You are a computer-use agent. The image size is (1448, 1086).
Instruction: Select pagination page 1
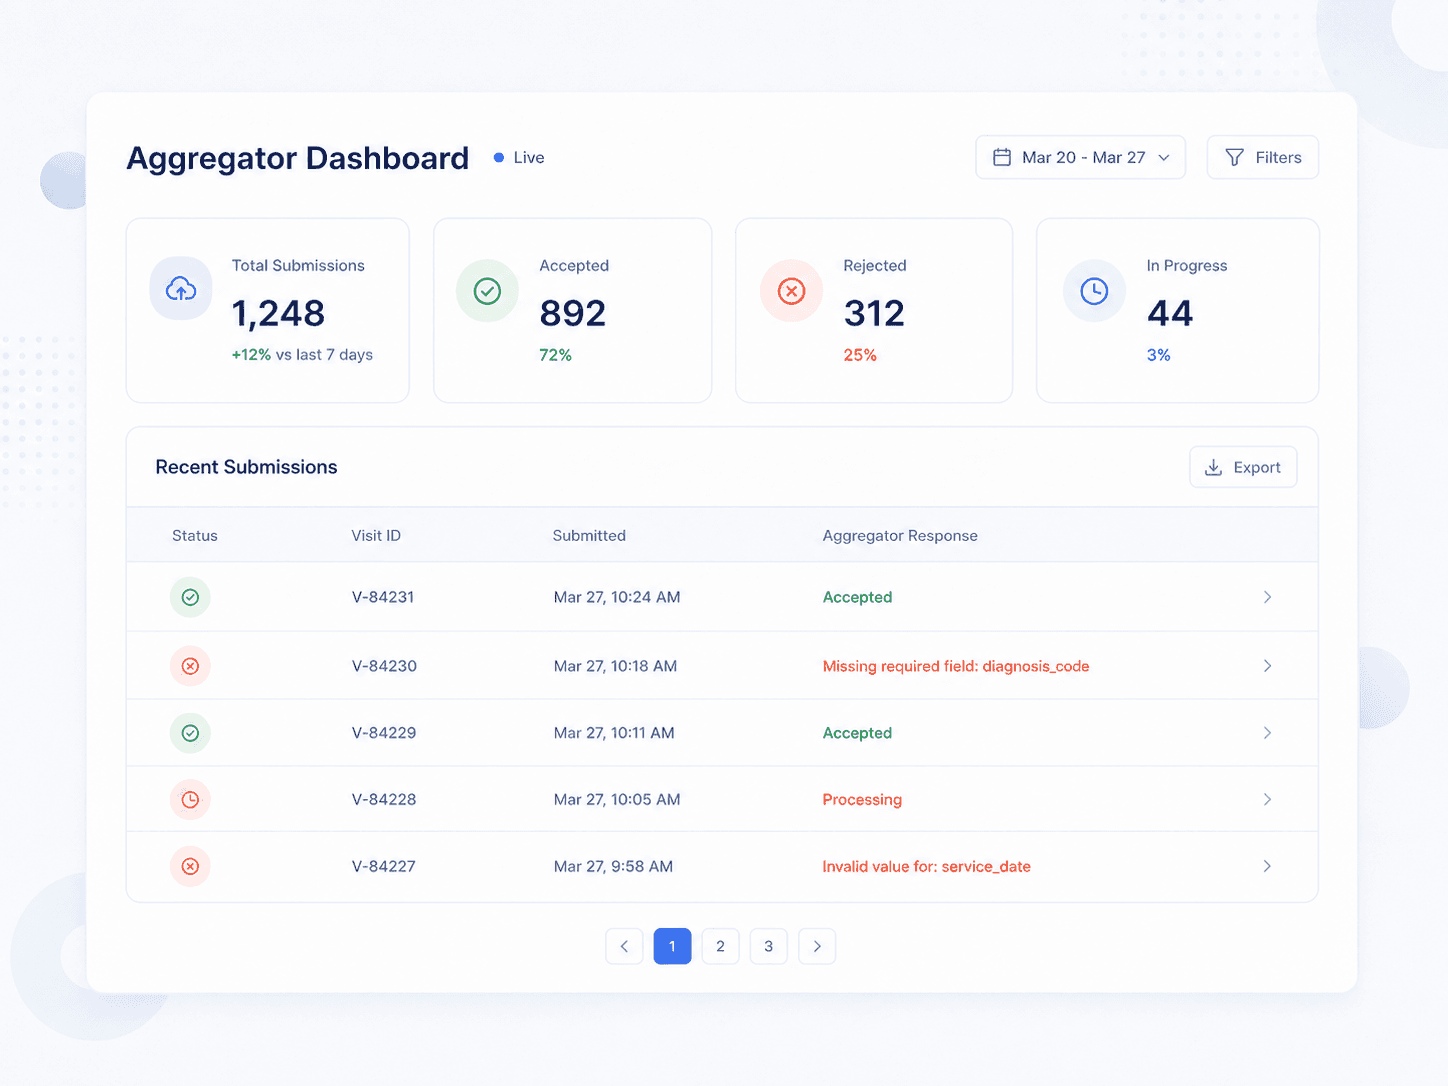(672, 946)
